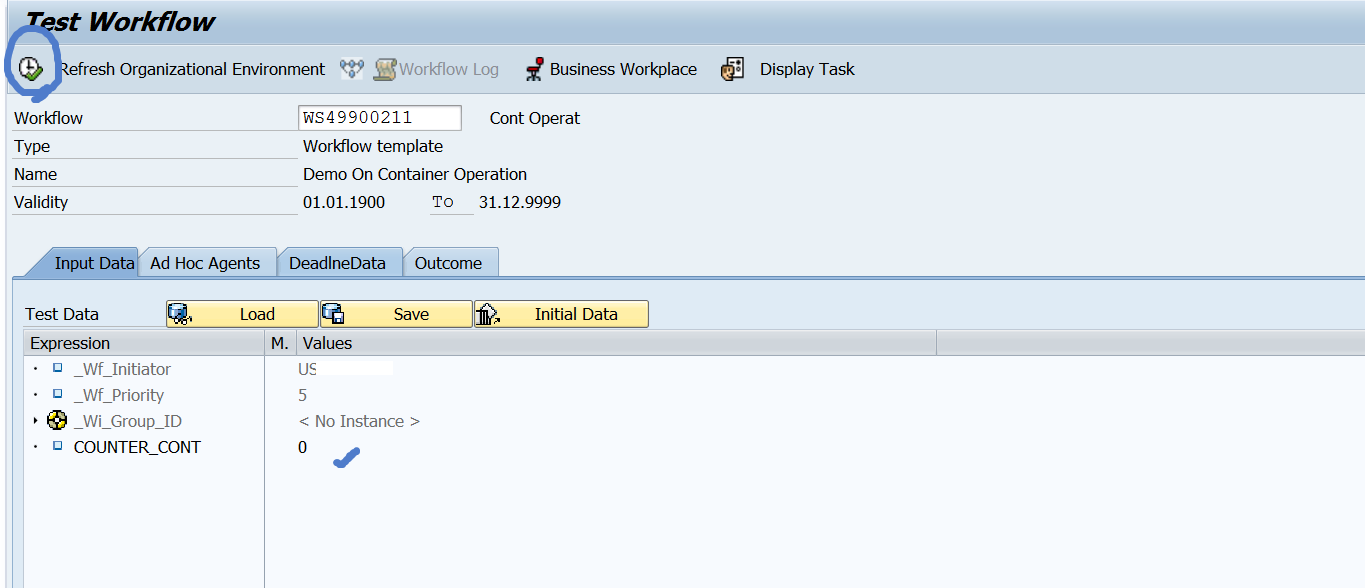Select the _Wf_Priority tree row
This screenshot has height=588, width=1365.
click(118, 395)
